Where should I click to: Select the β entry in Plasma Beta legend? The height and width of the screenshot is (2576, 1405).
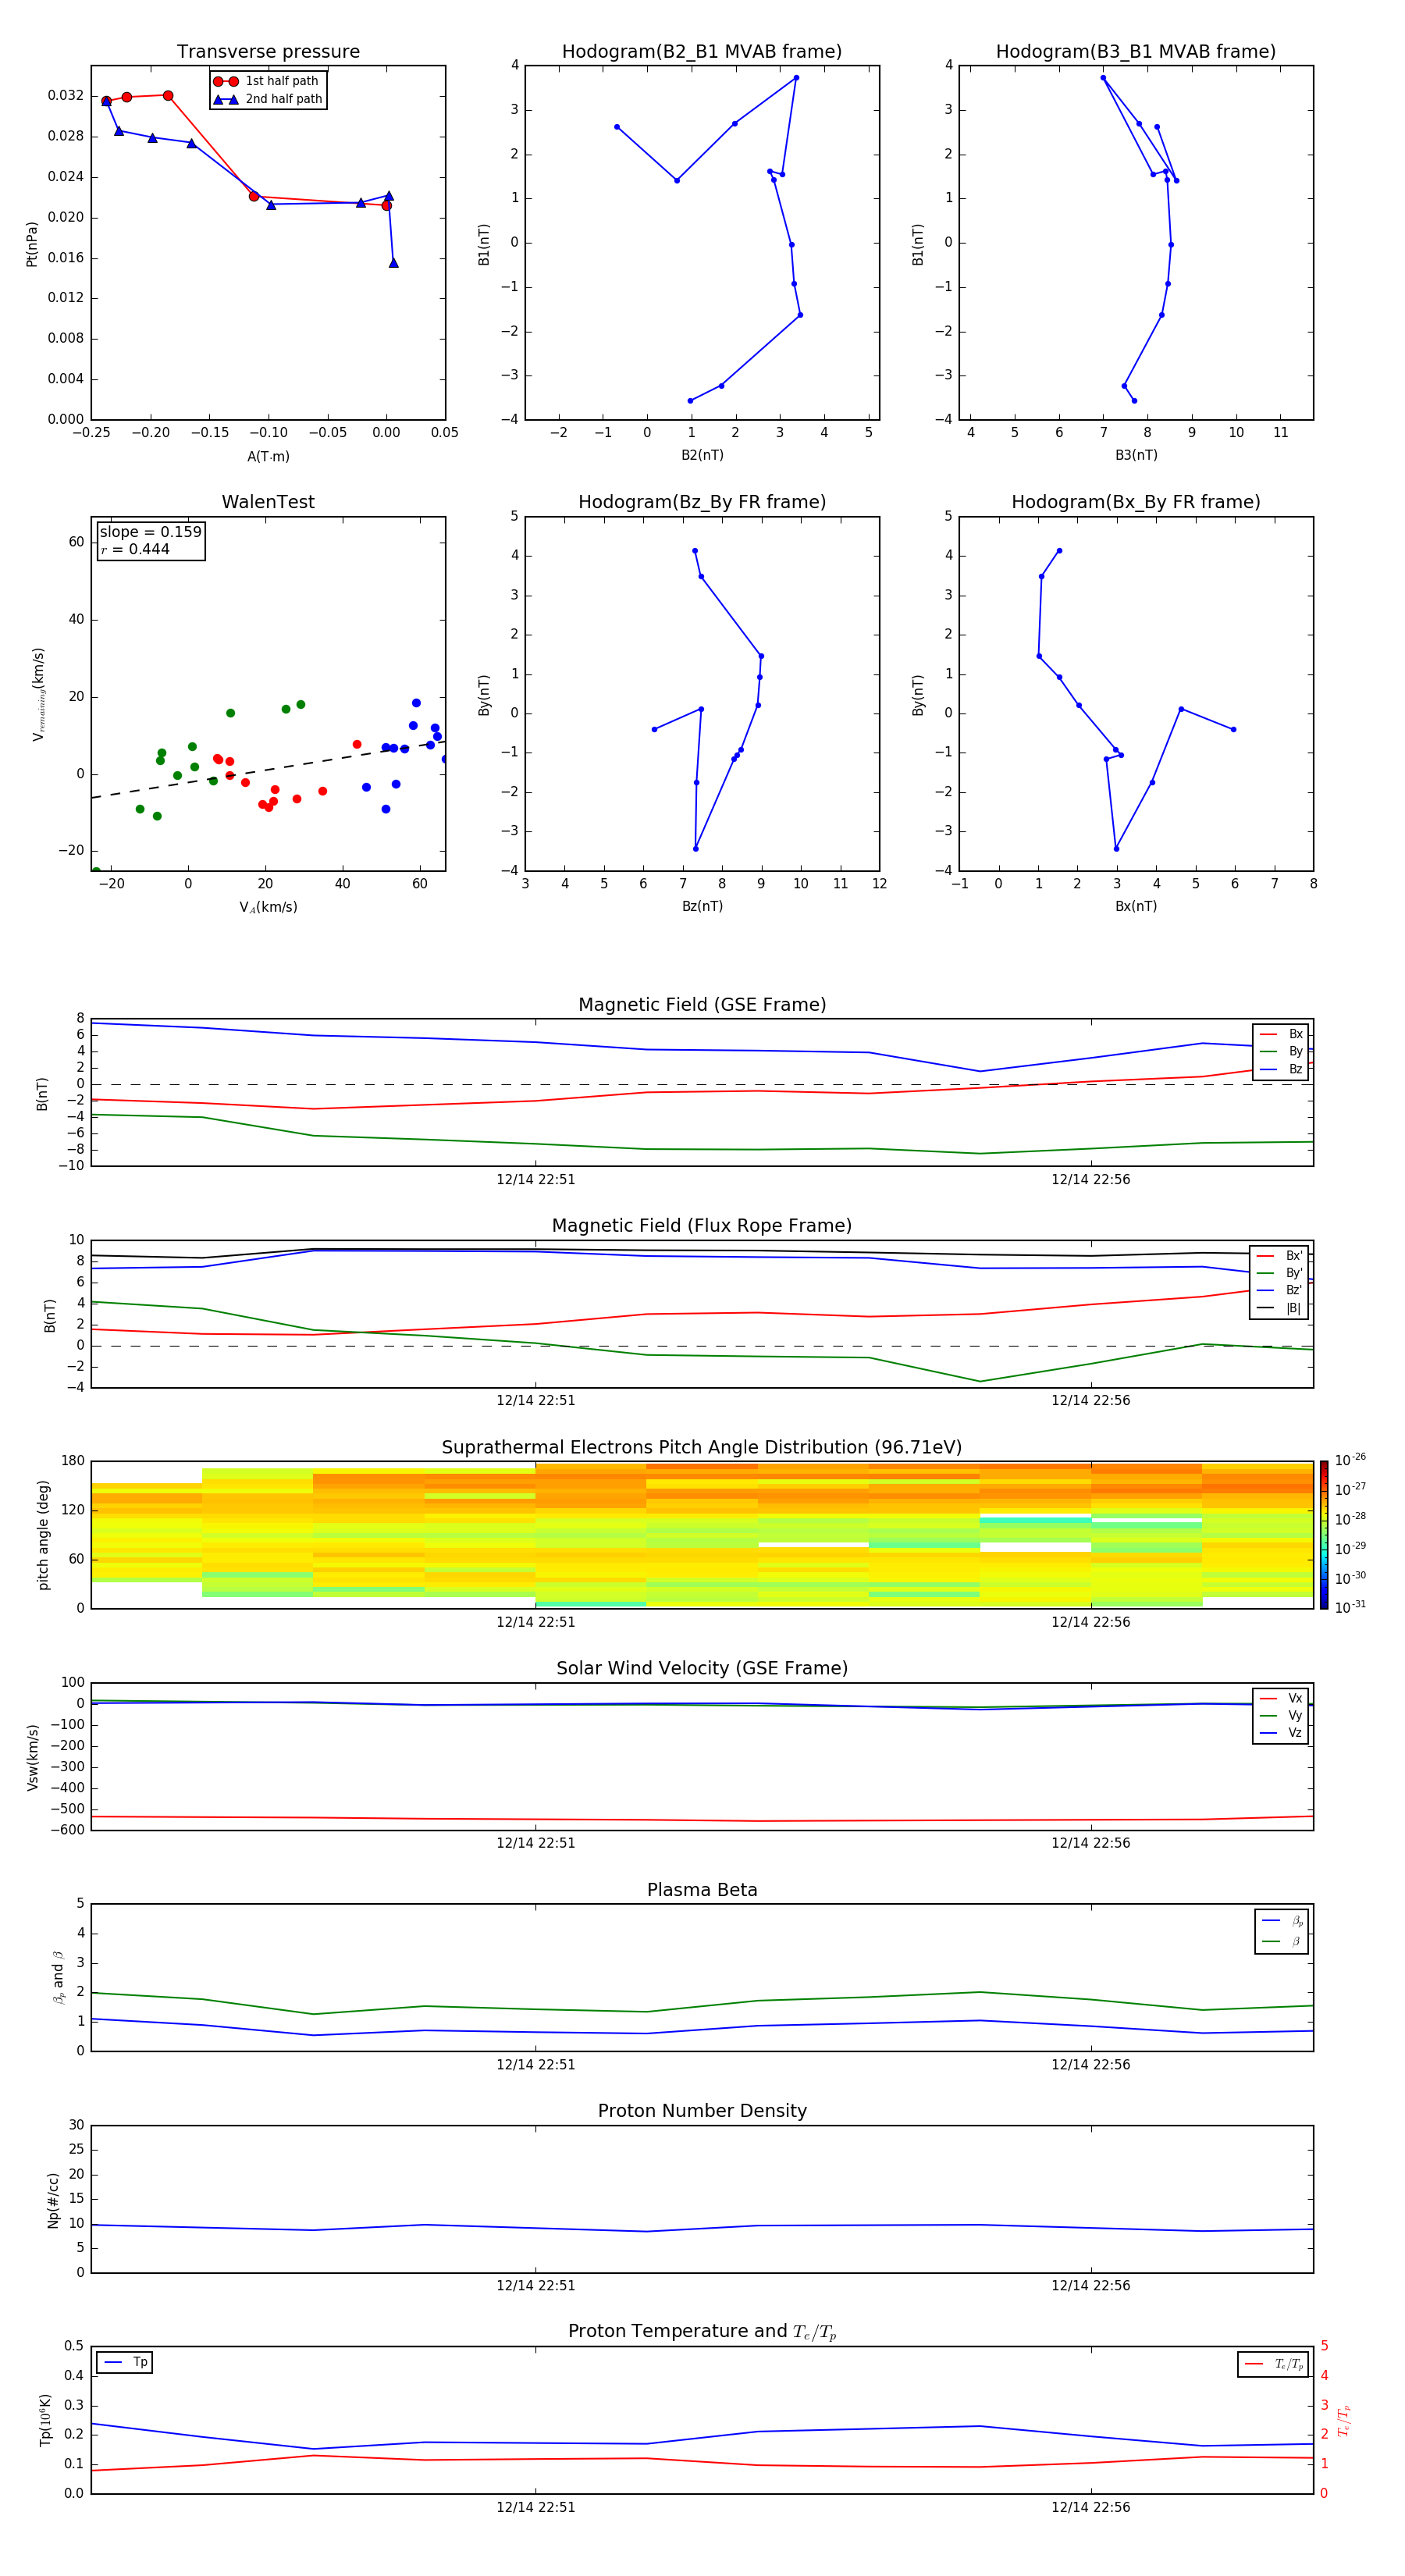pos(1282,1941)
